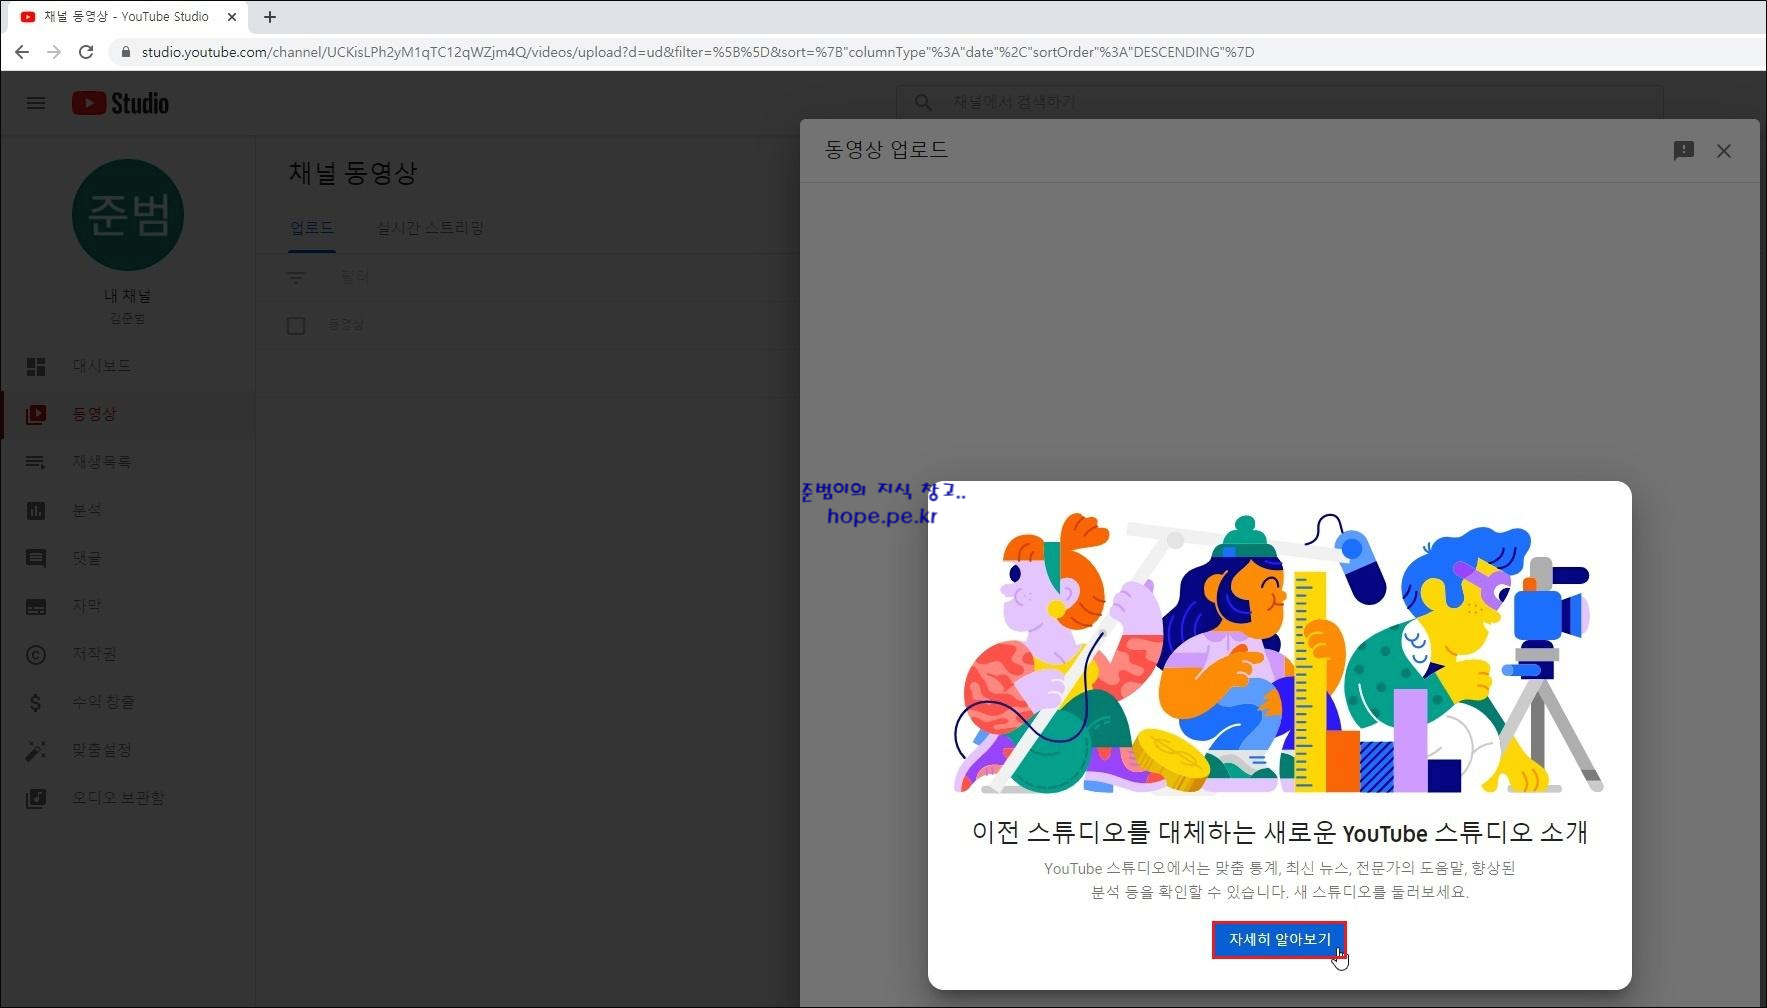The image size is (1767, 1008).
Task: Open 맞춤설정 in the sidebar
Action: coord(128,750)
